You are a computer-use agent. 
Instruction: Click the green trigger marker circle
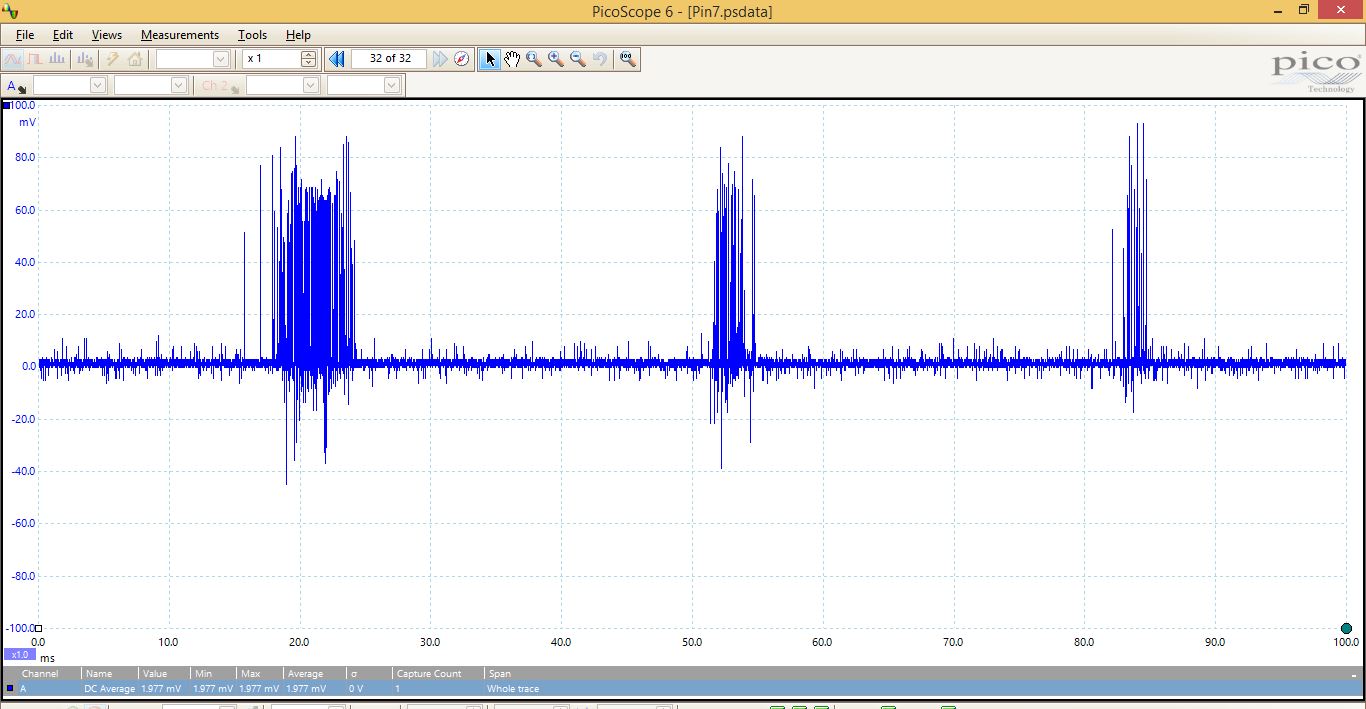pos(1346,628)
